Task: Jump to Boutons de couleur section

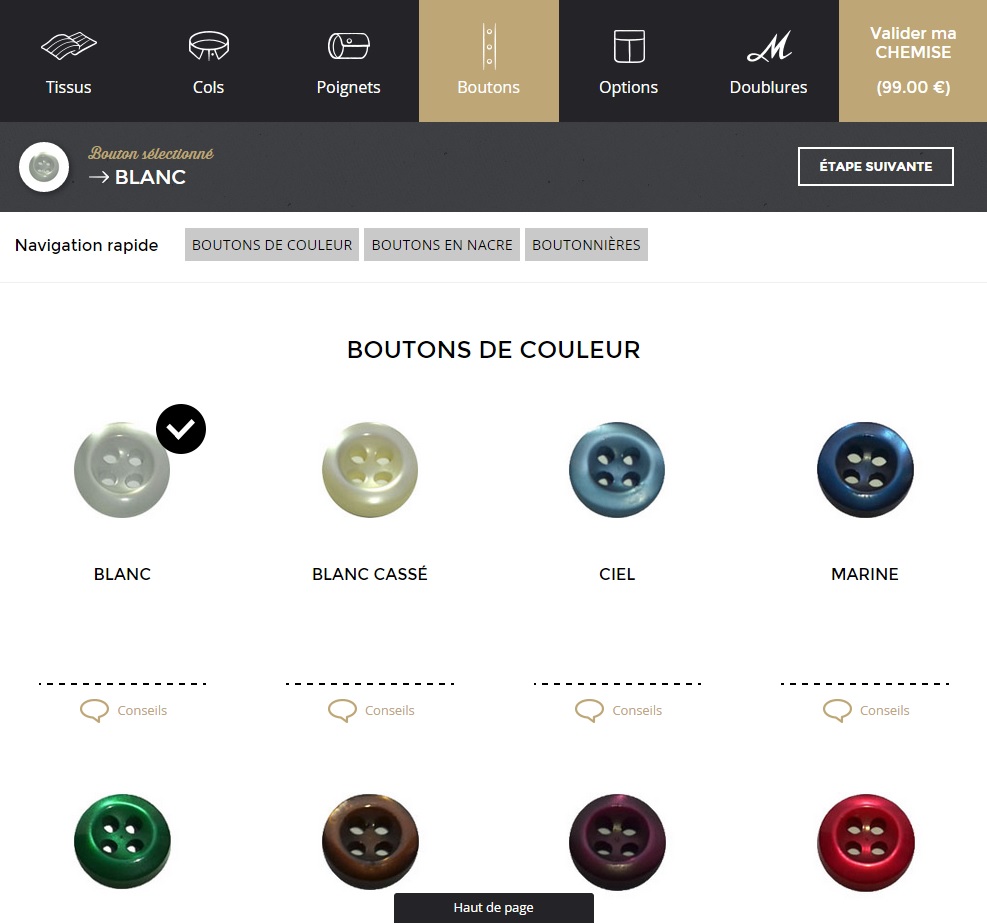Action: click(x=272, y=245)
